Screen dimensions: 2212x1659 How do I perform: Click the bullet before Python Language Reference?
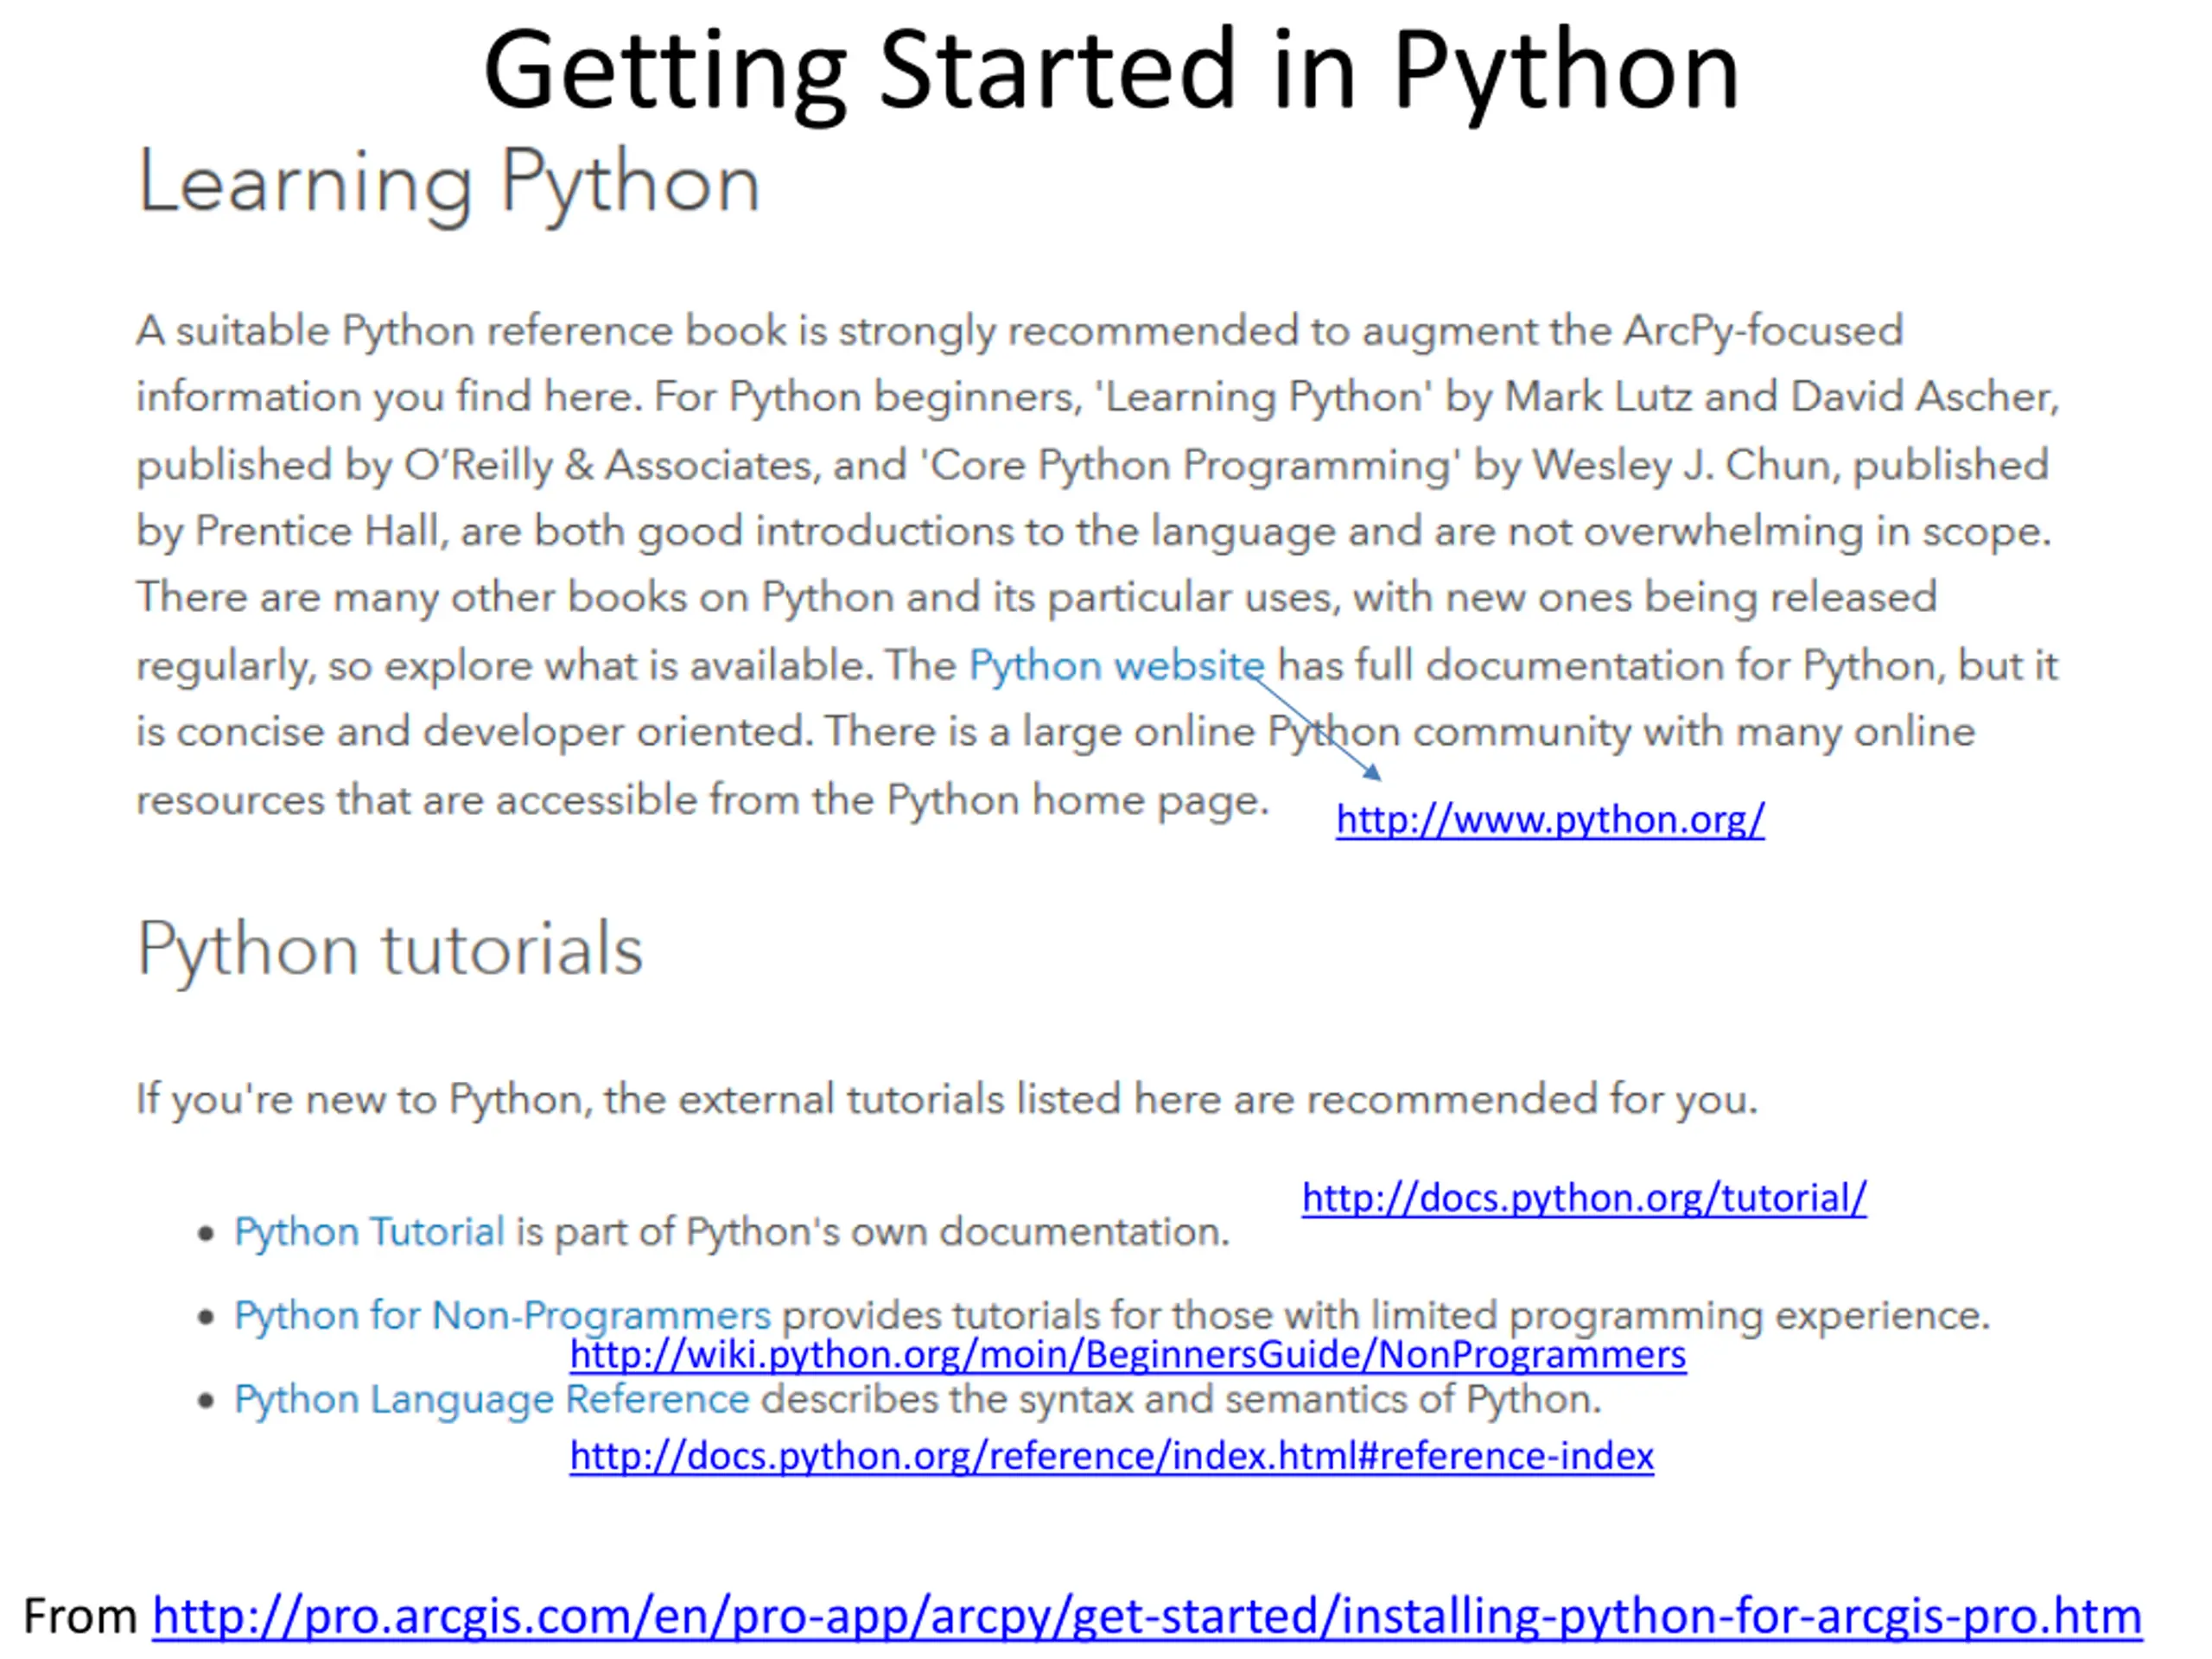pos(206,1400)
